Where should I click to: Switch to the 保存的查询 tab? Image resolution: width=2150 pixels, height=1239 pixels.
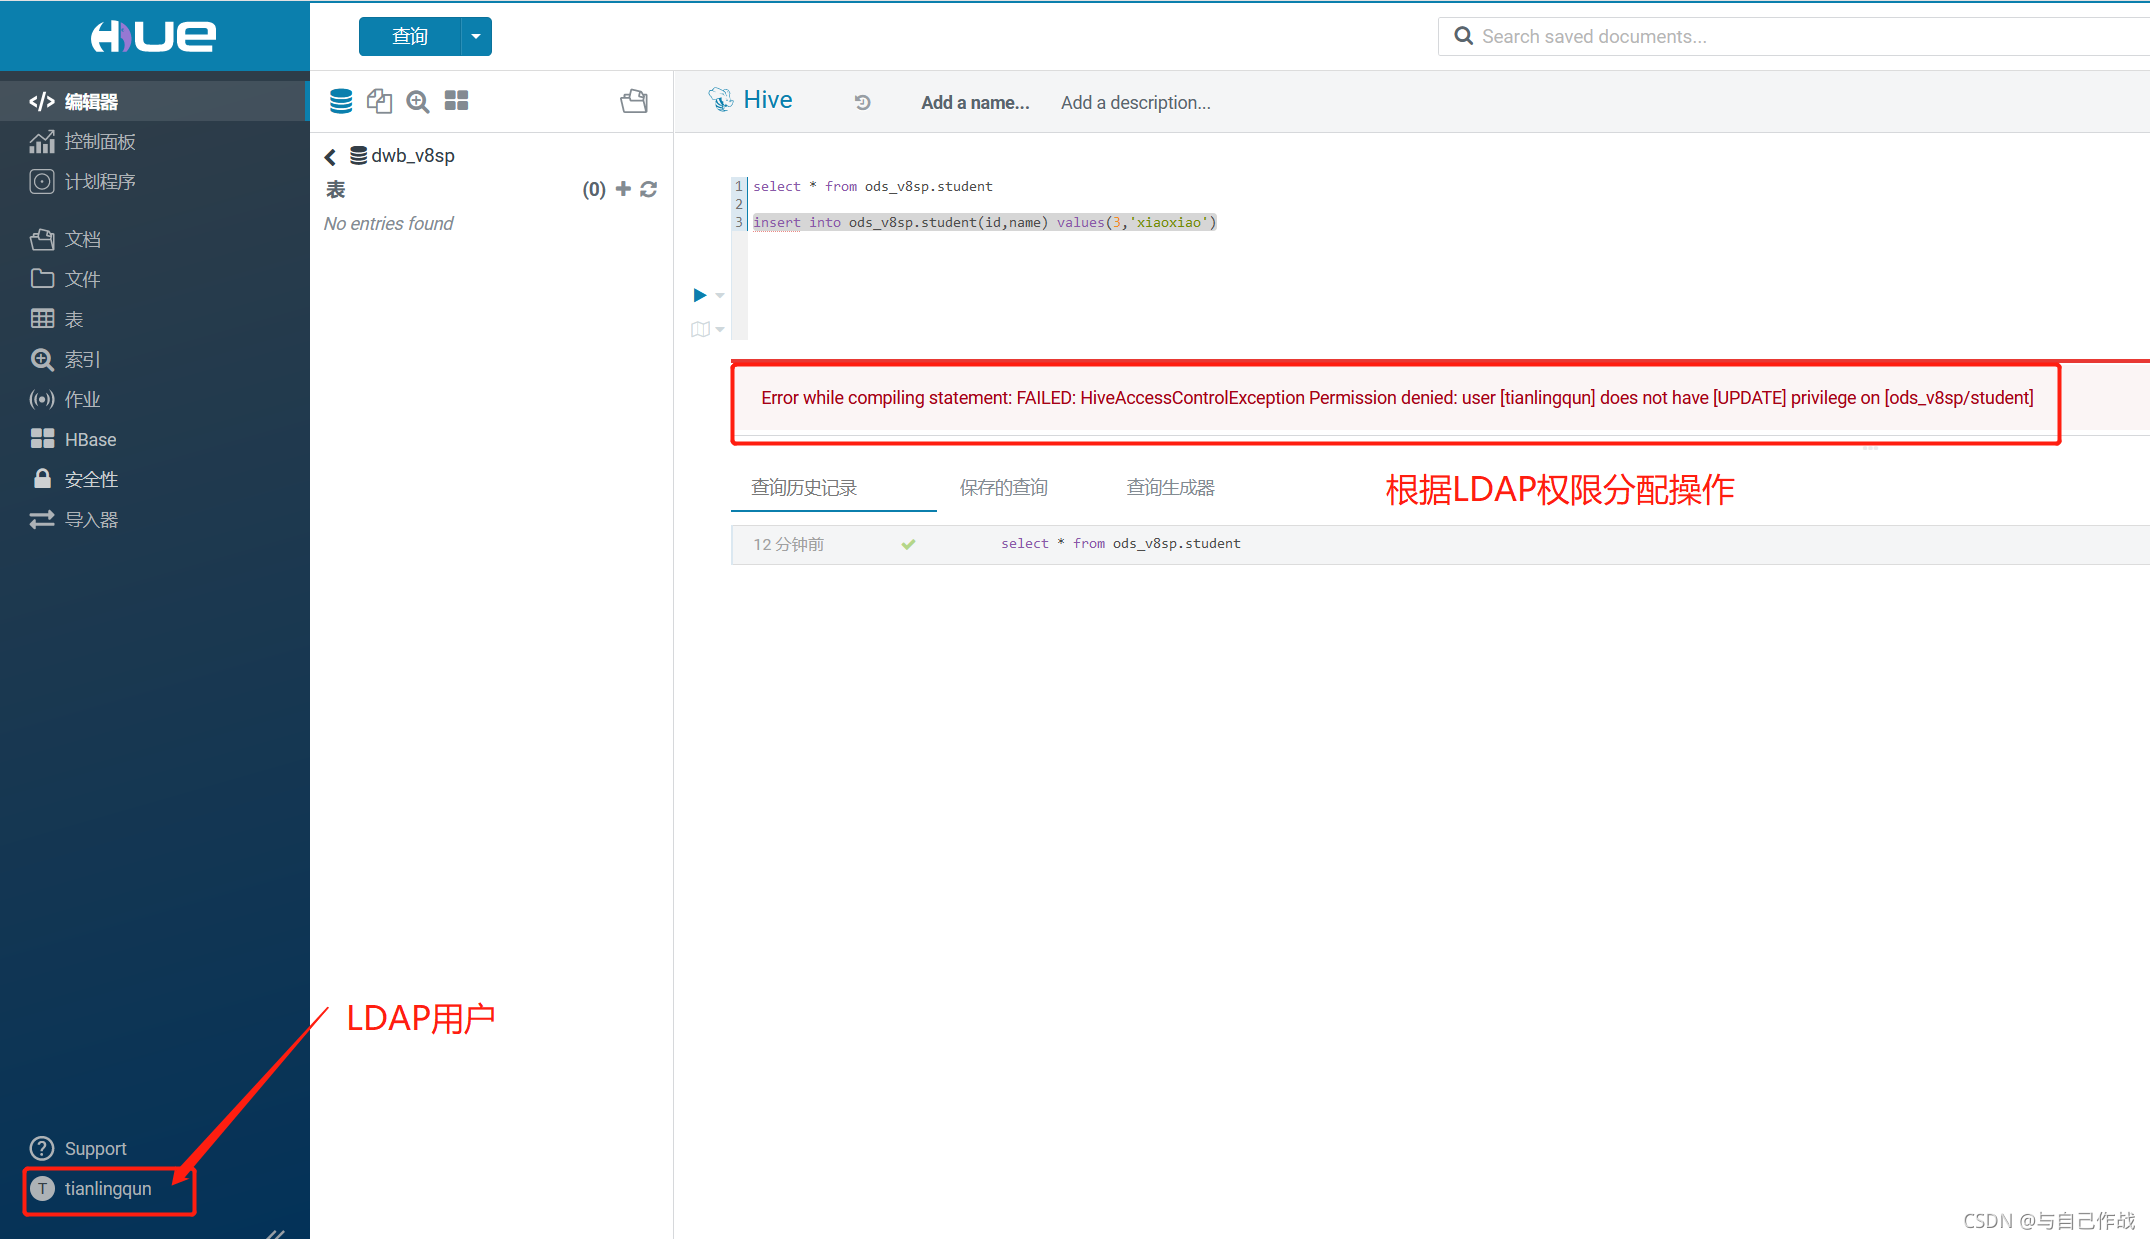click(1003, 487)
